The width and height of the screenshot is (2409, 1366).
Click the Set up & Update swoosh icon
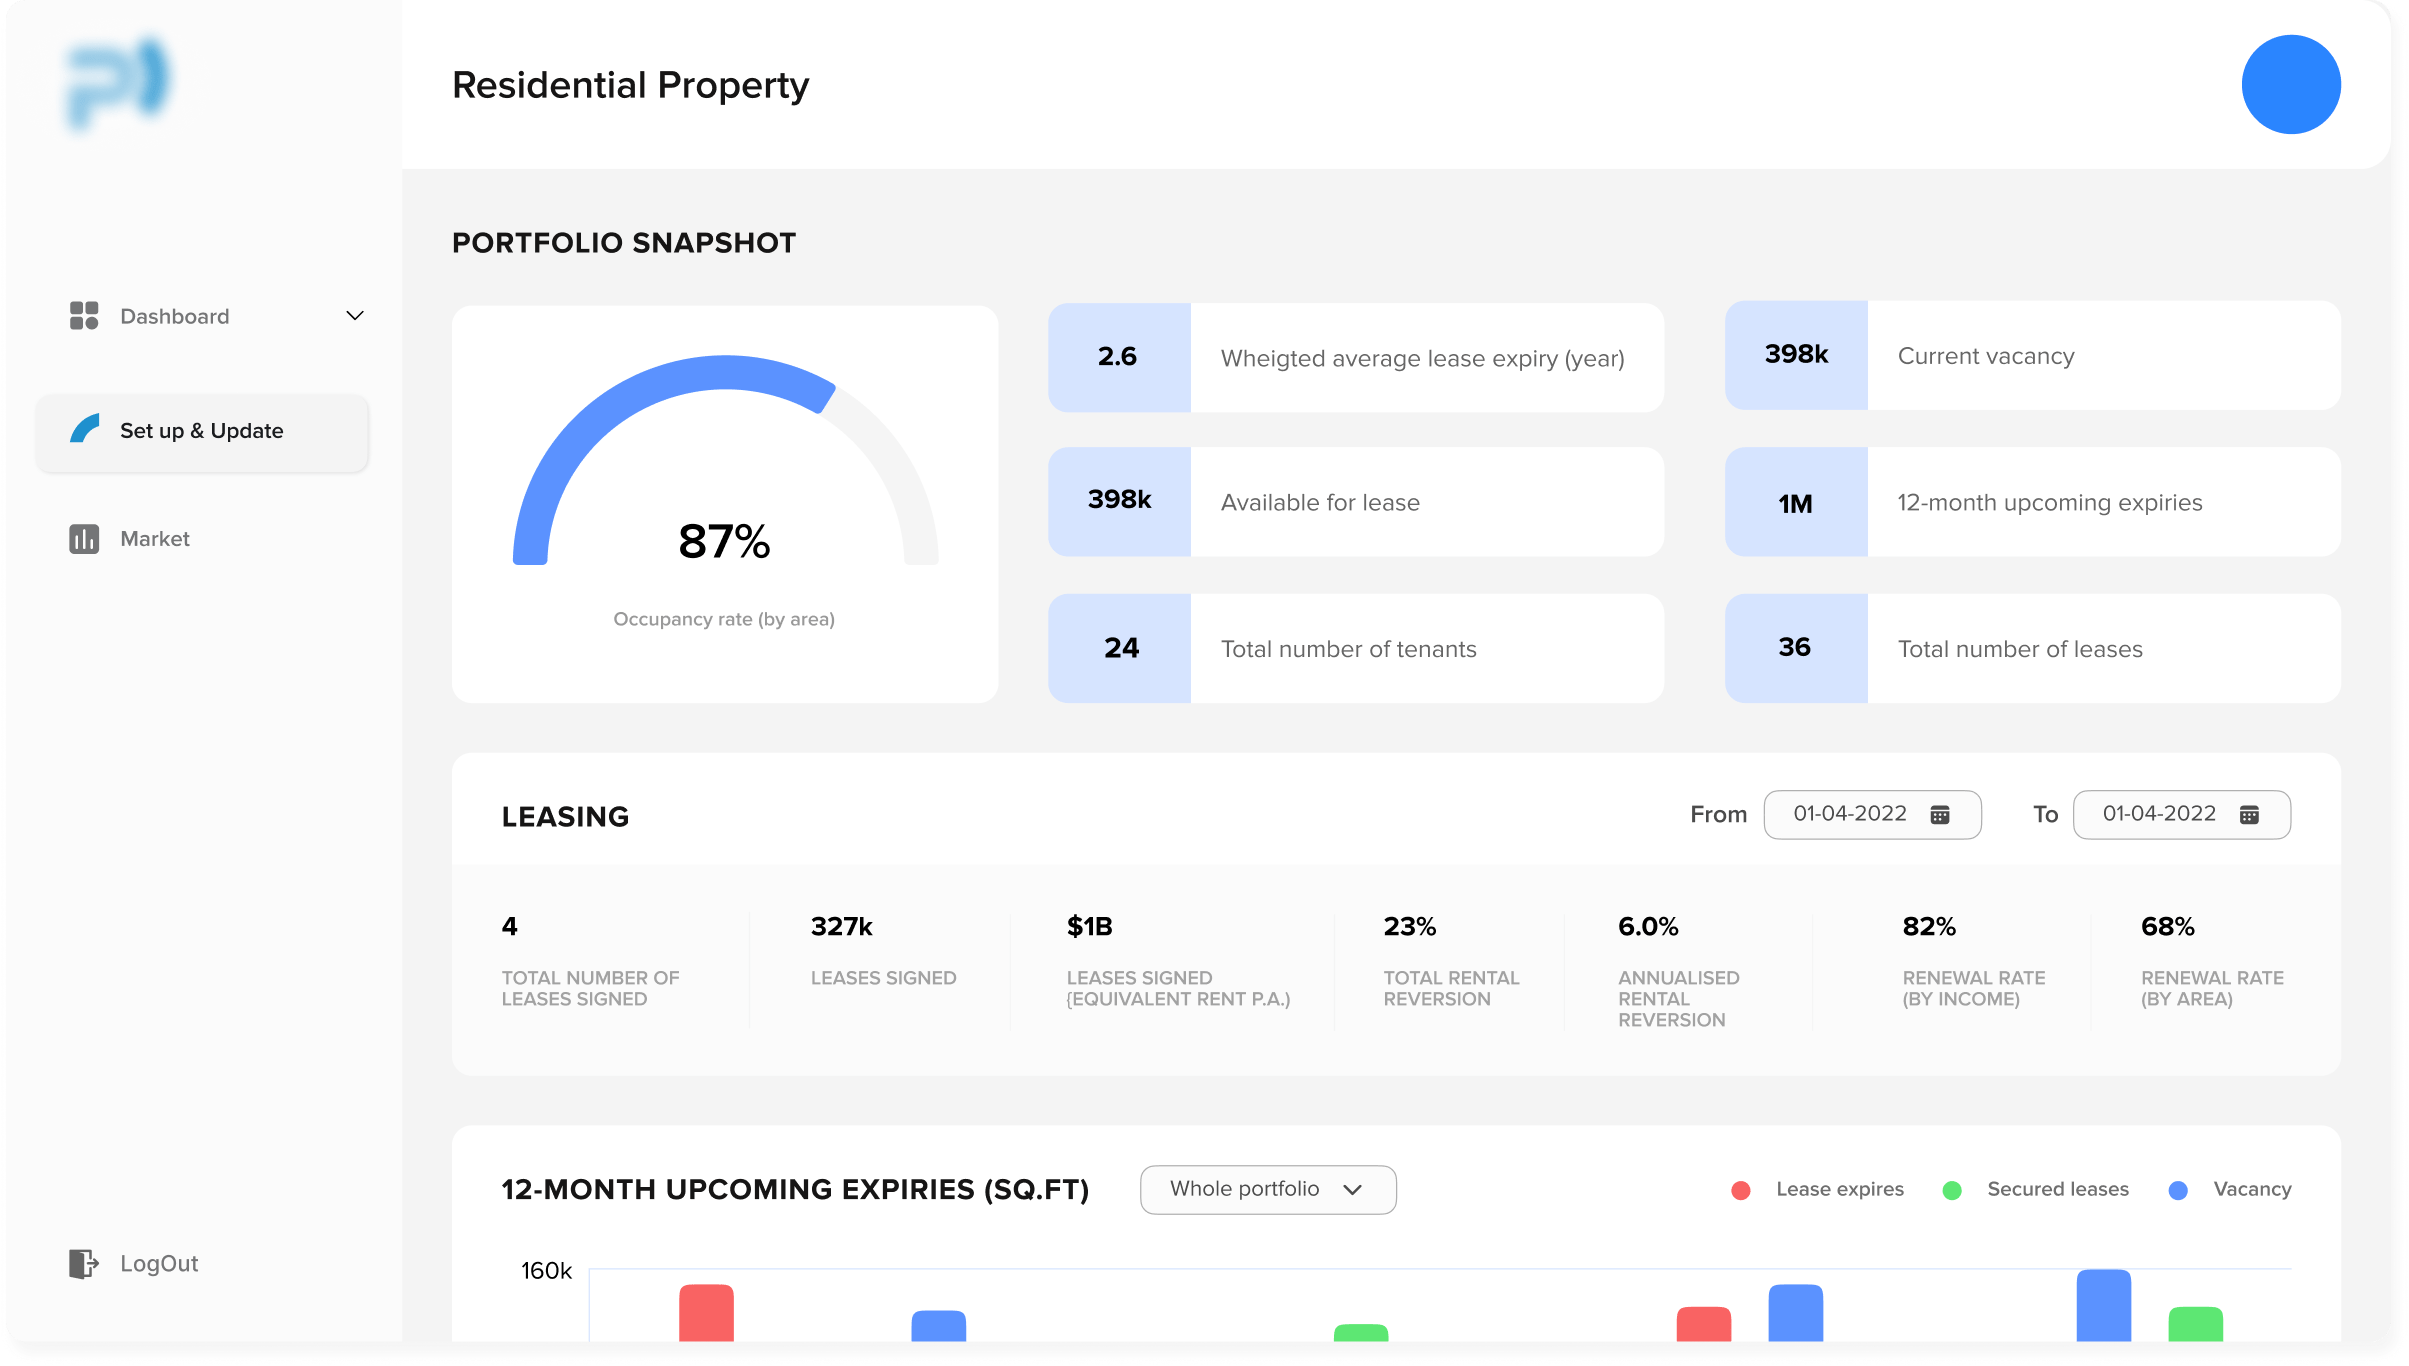click(85, 430)
